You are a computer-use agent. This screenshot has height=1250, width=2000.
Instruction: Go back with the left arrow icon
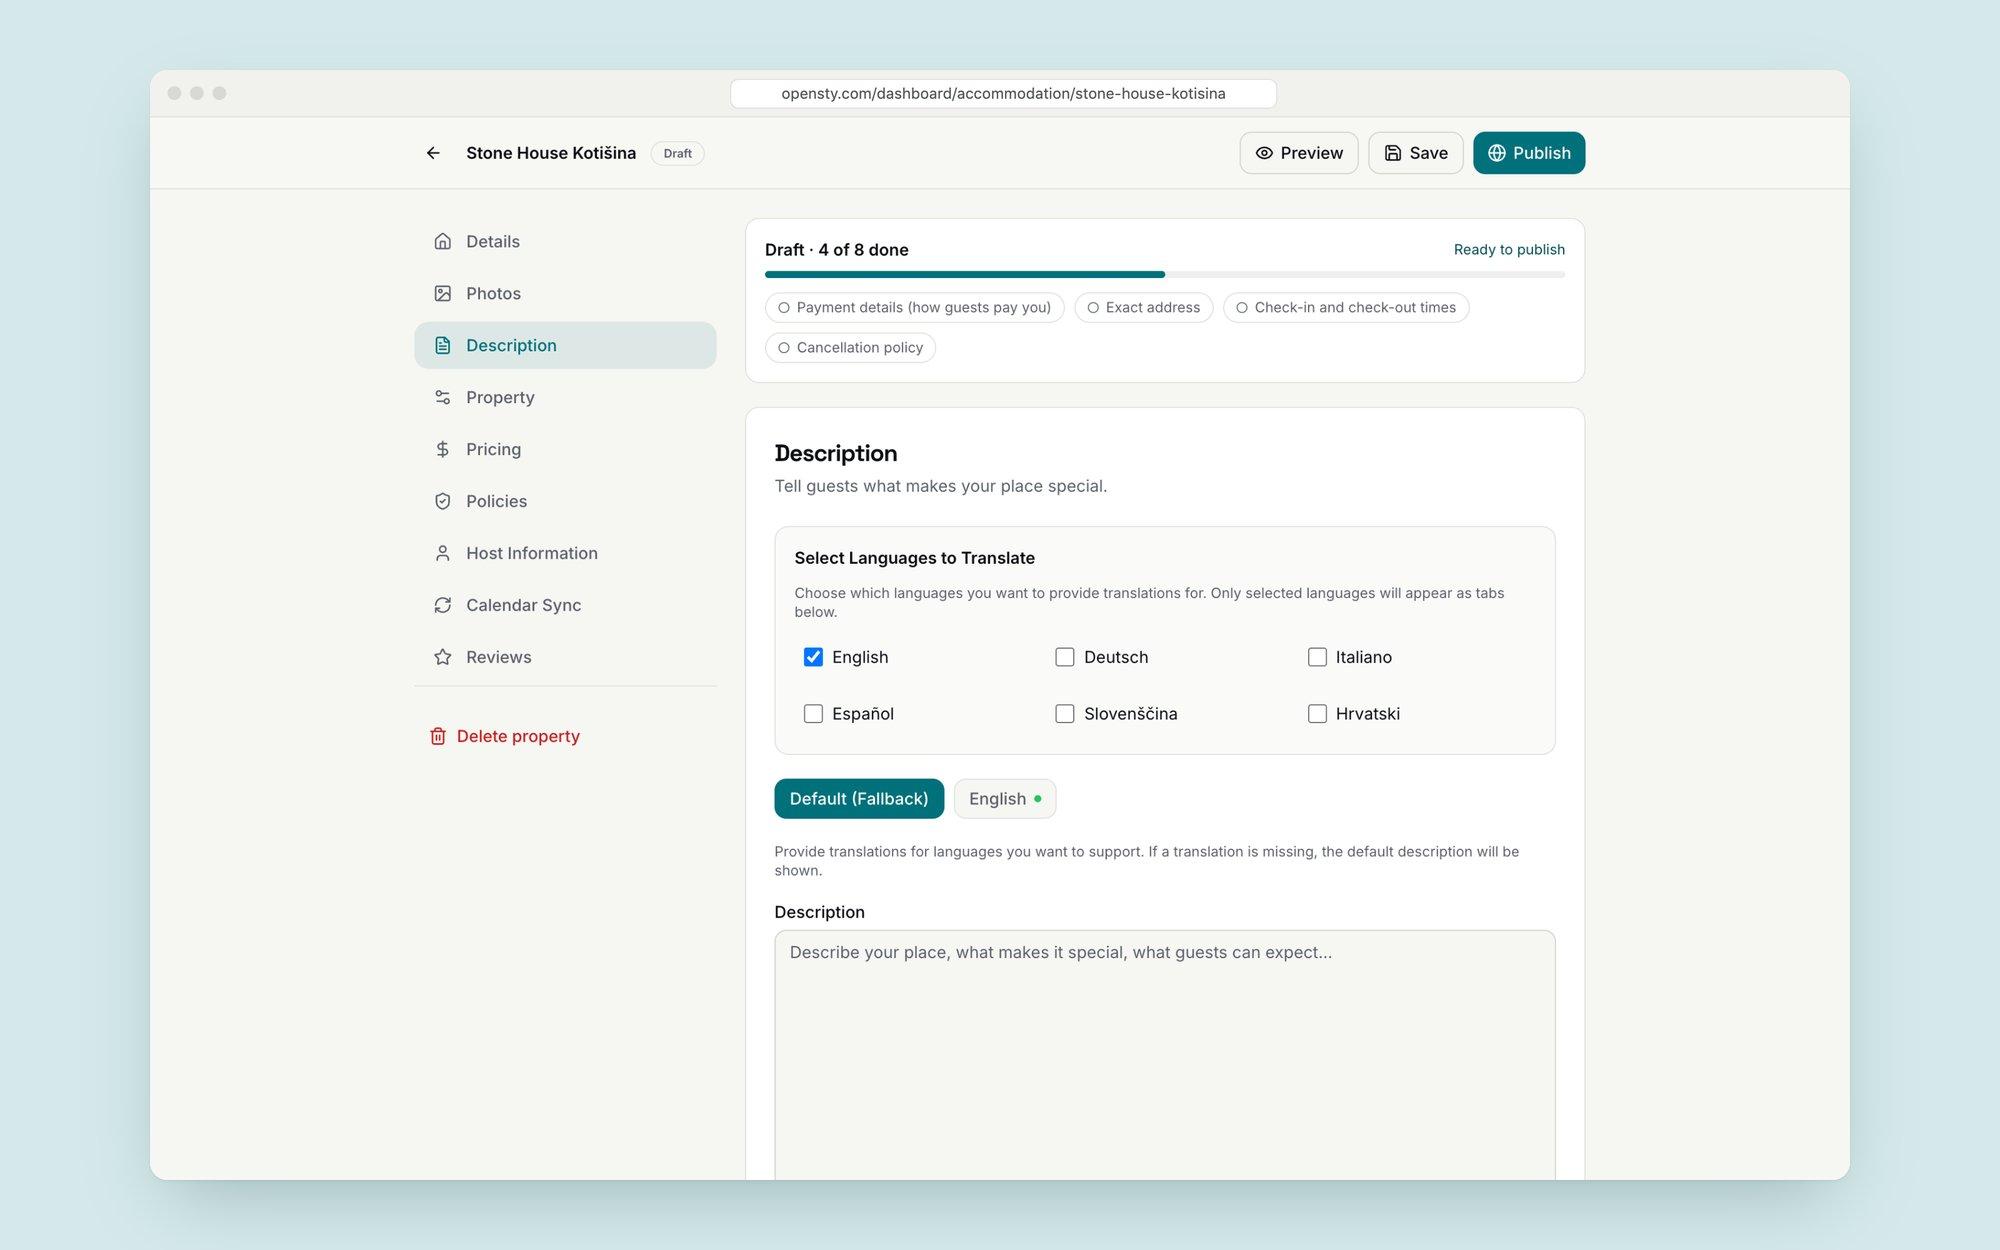pyautogui.click(x=433, y=153)
